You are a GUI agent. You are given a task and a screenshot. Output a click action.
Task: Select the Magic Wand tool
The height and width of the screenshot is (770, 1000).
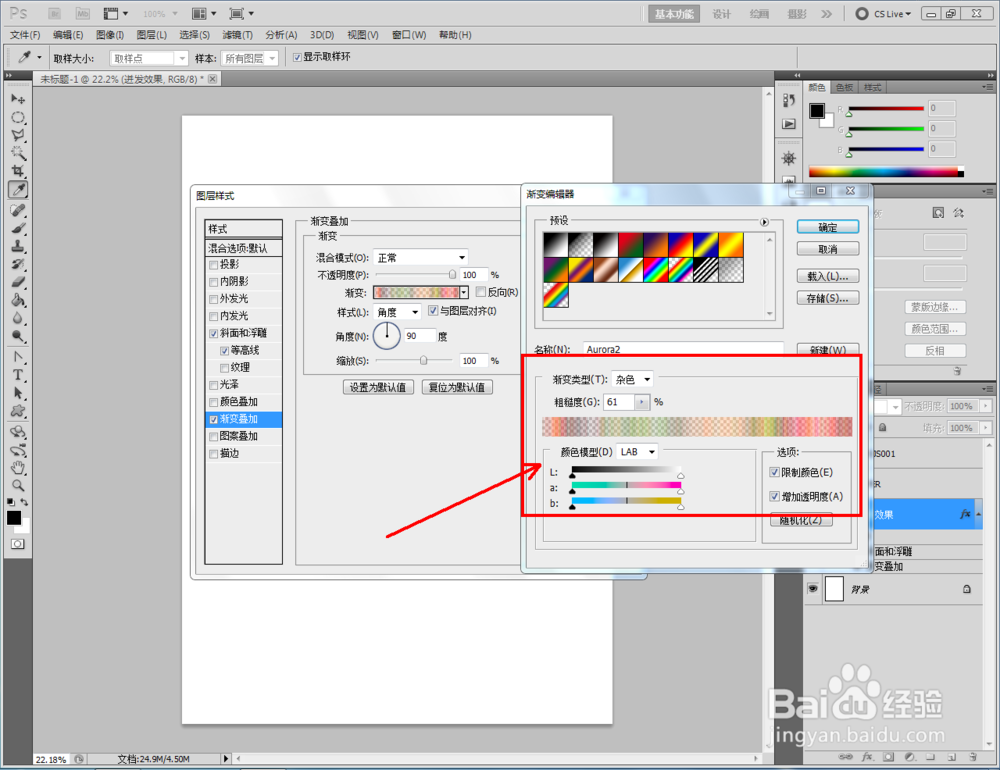coord(18,153)
